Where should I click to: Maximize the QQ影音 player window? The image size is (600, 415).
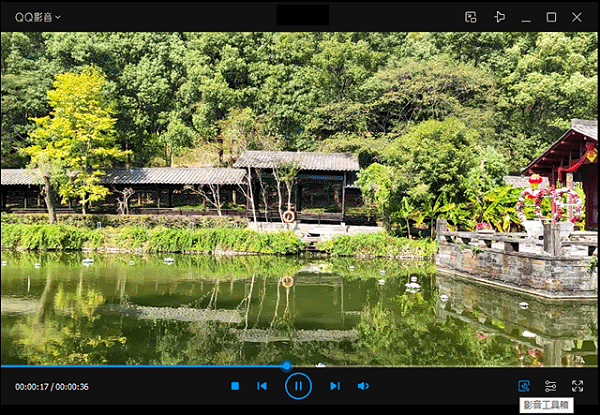[551, 17]
